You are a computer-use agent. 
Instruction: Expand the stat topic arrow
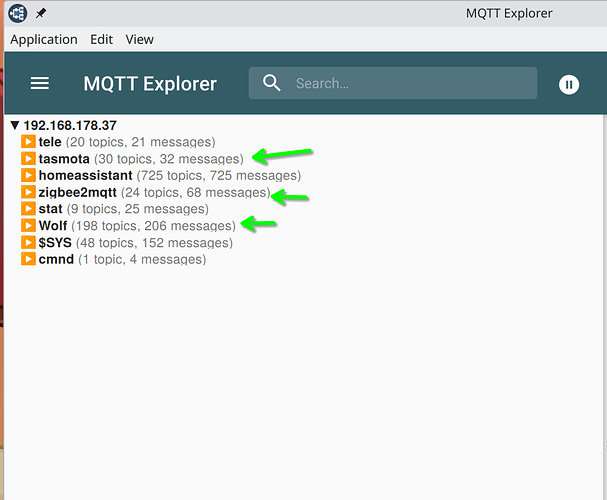pos(28,209)
